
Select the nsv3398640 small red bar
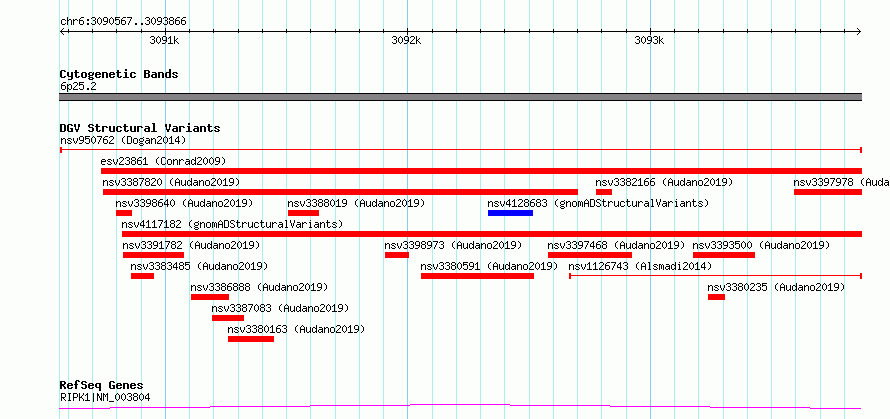(x=124, y=213)
